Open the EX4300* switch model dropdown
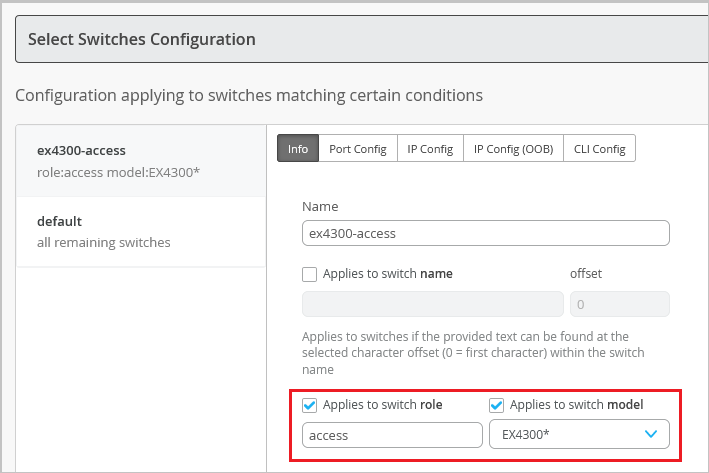Image resolution: width=709 pixels, height=473 pixels. pyautogui.click(x=578, y=434)
